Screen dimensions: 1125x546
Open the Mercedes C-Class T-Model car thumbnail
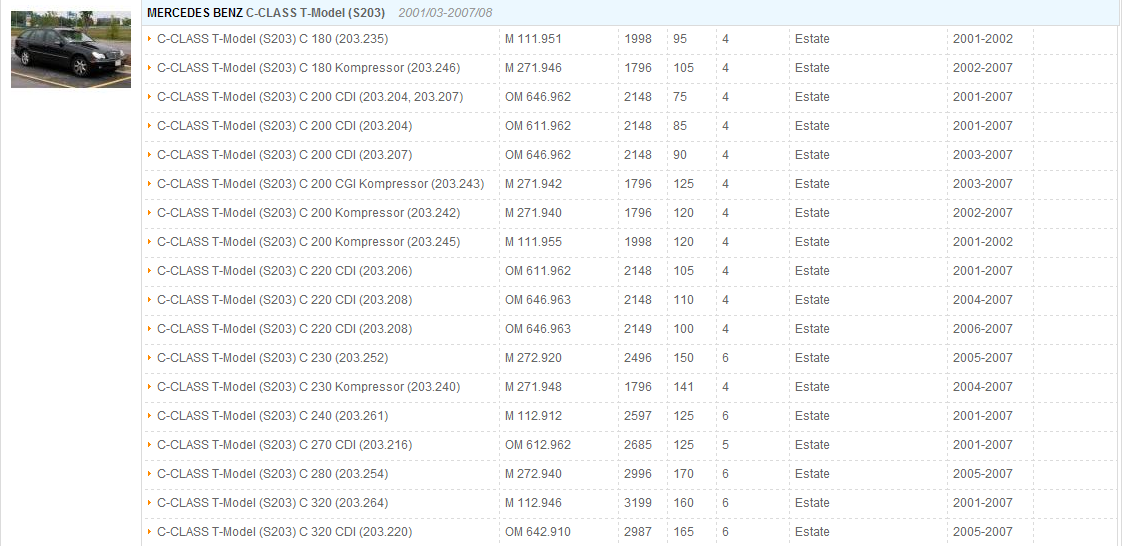71,49
